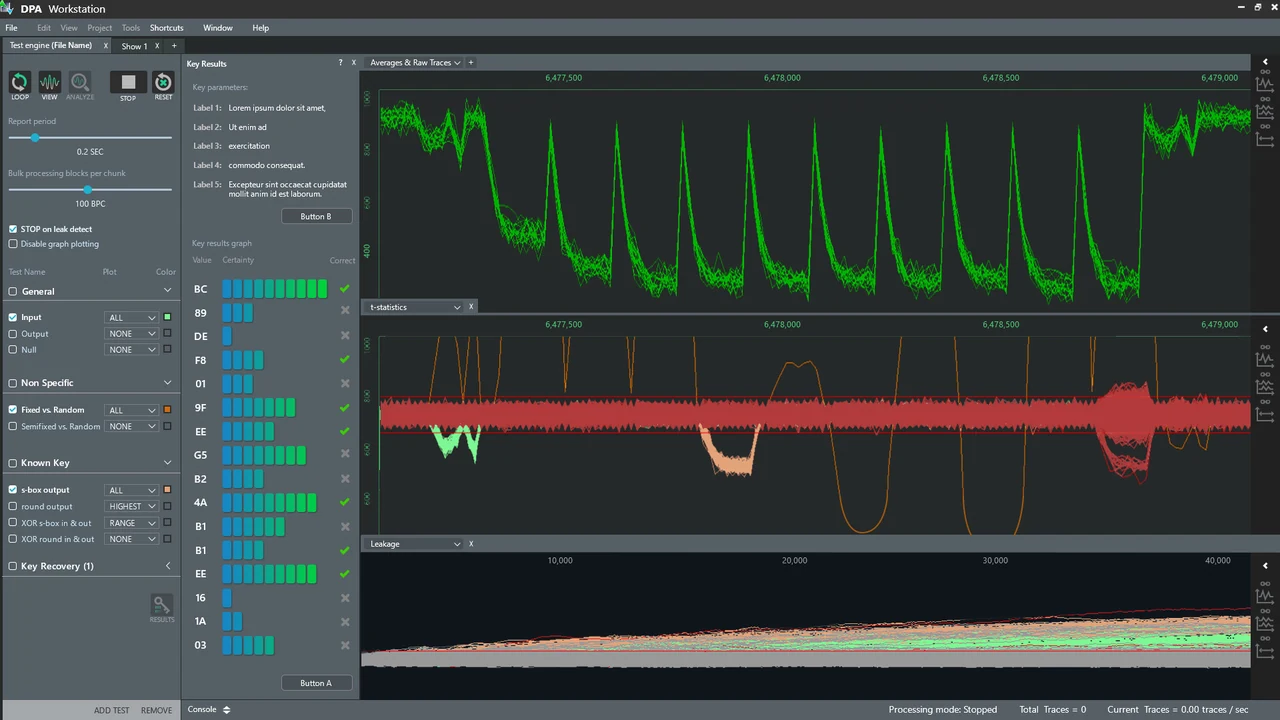Click multi-trace chart icon beside Leakage graph

(x=1265, y=622)
